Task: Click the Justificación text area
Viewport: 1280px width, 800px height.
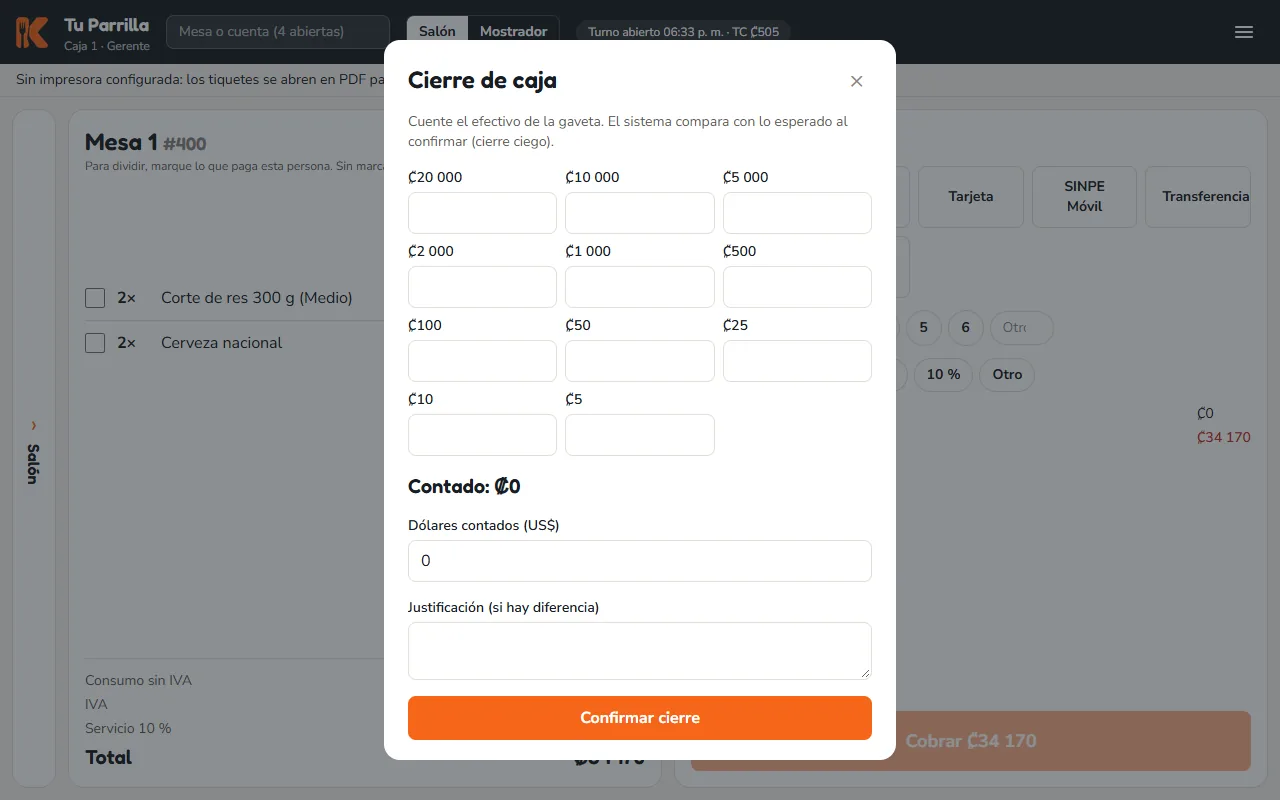Action: click(x=640, y=651)
